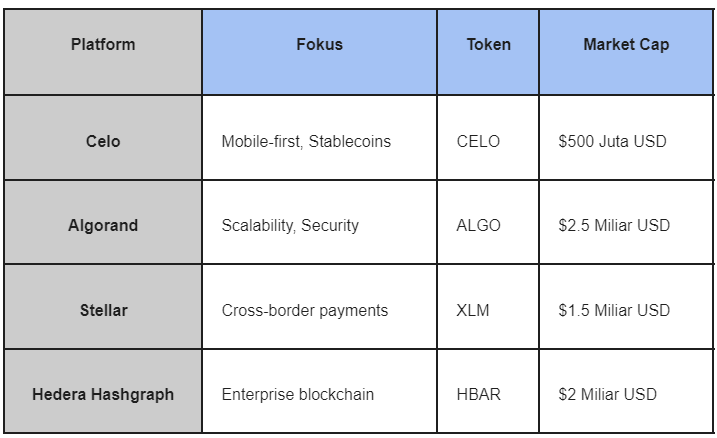Click the Scalability, Security cell
This screenshot has height=438, width=717.
[x=319, y=222]
